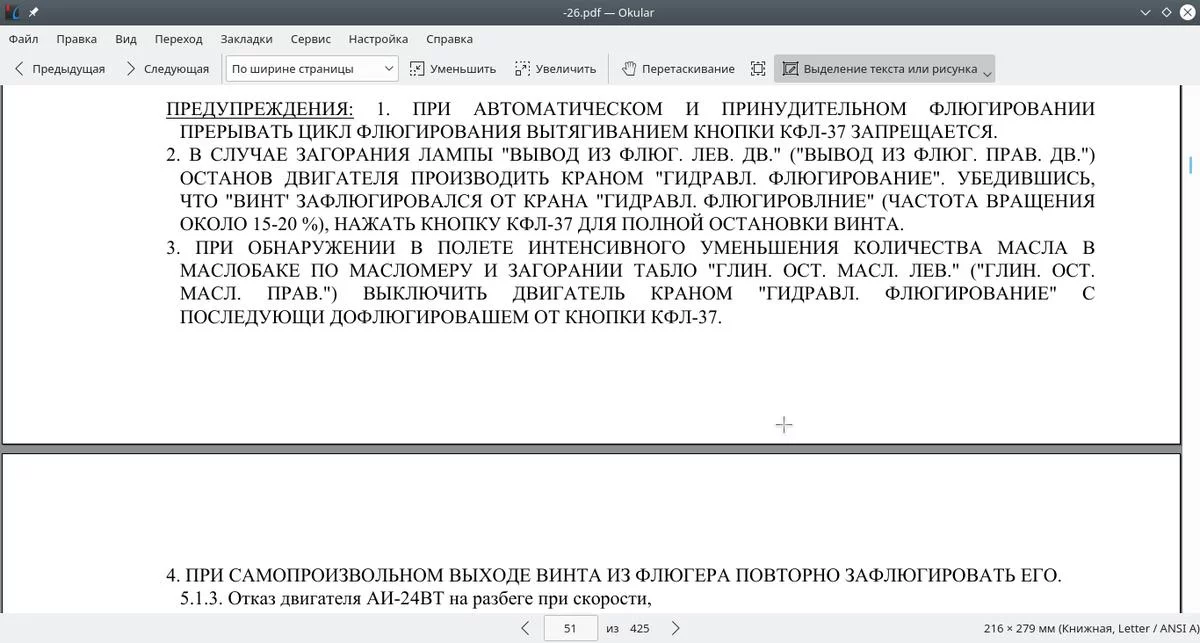Toggle the region zoom selection icon

(x=758, y=69)
